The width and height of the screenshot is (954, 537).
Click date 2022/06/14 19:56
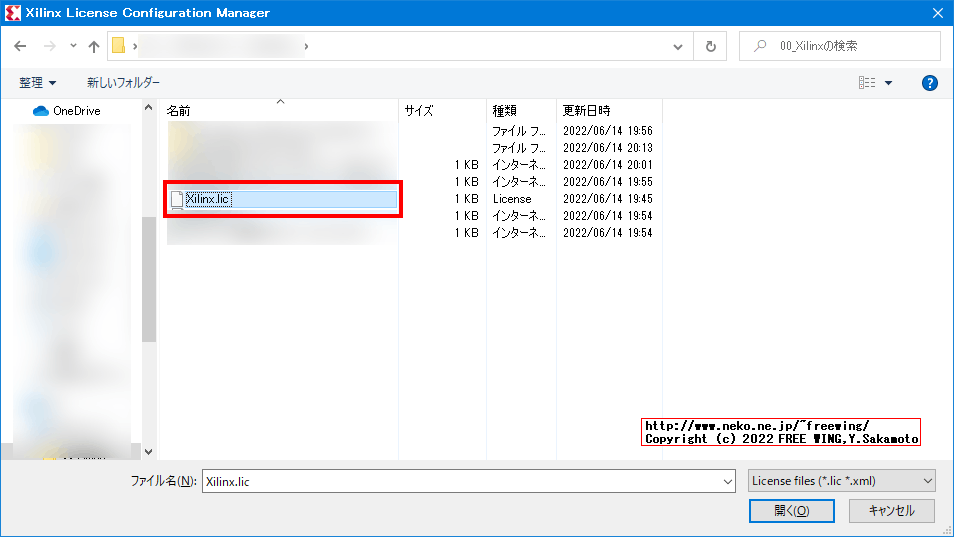[607, 131]
